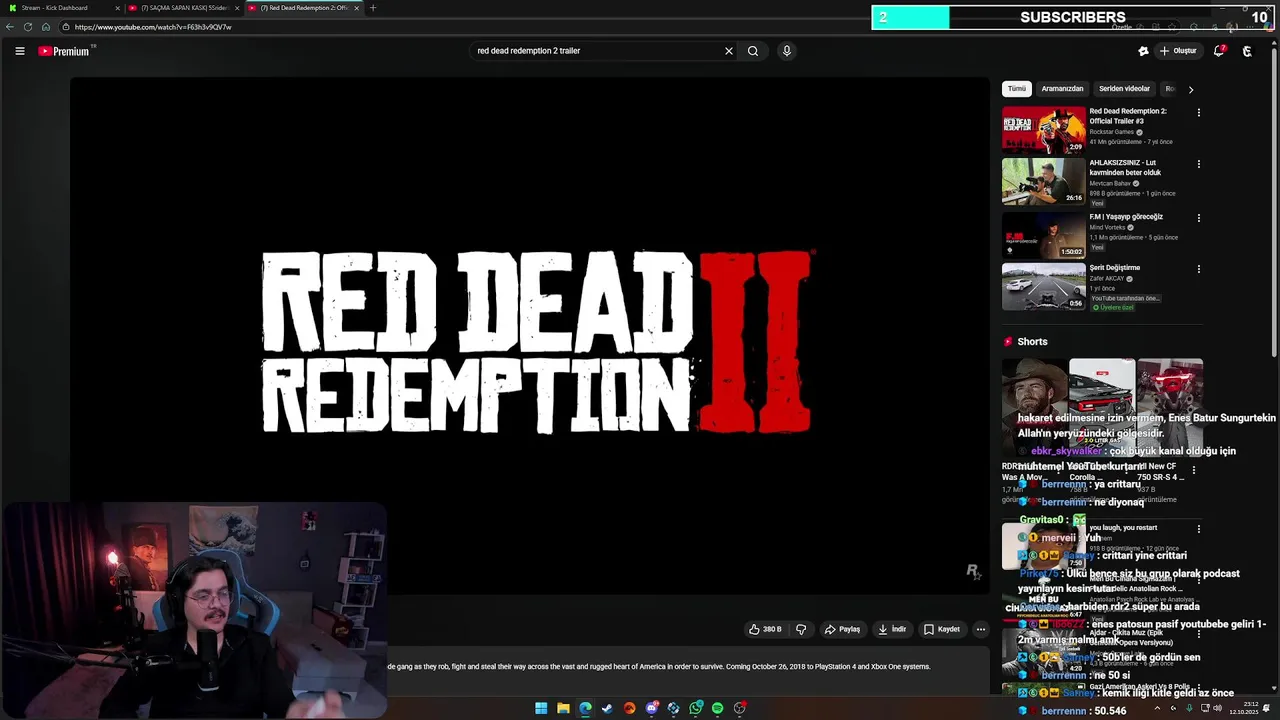Viewport: 1280px width, 720px height.
Task: Click the Shorts section heading
Action: coord(1032,342)
